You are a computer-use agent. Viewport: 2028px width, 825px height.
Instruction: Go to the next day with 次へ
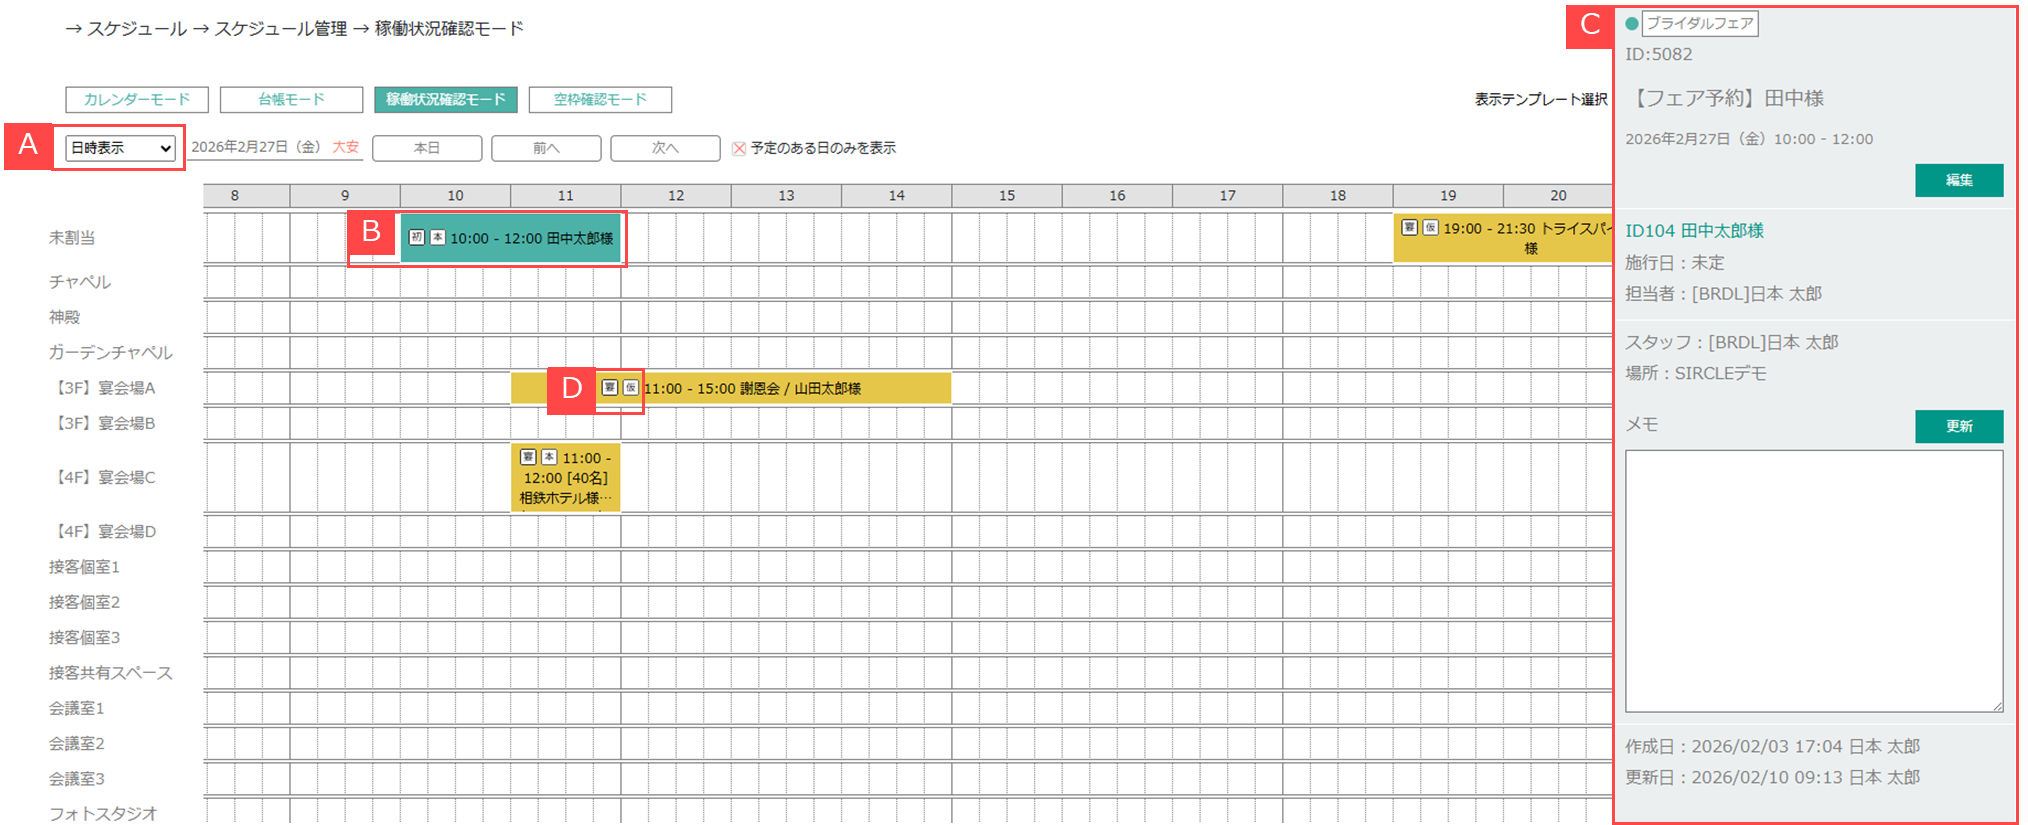tap(665, 148)
